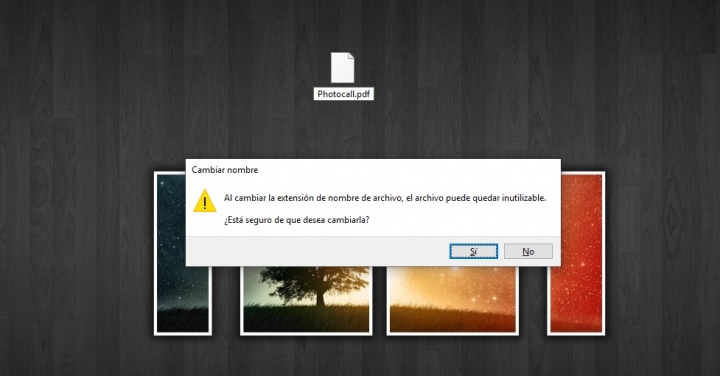Viewport: 720px width, 376px height.
Task: Click the Photocall.pdf file name label
Action: [343, 94]
